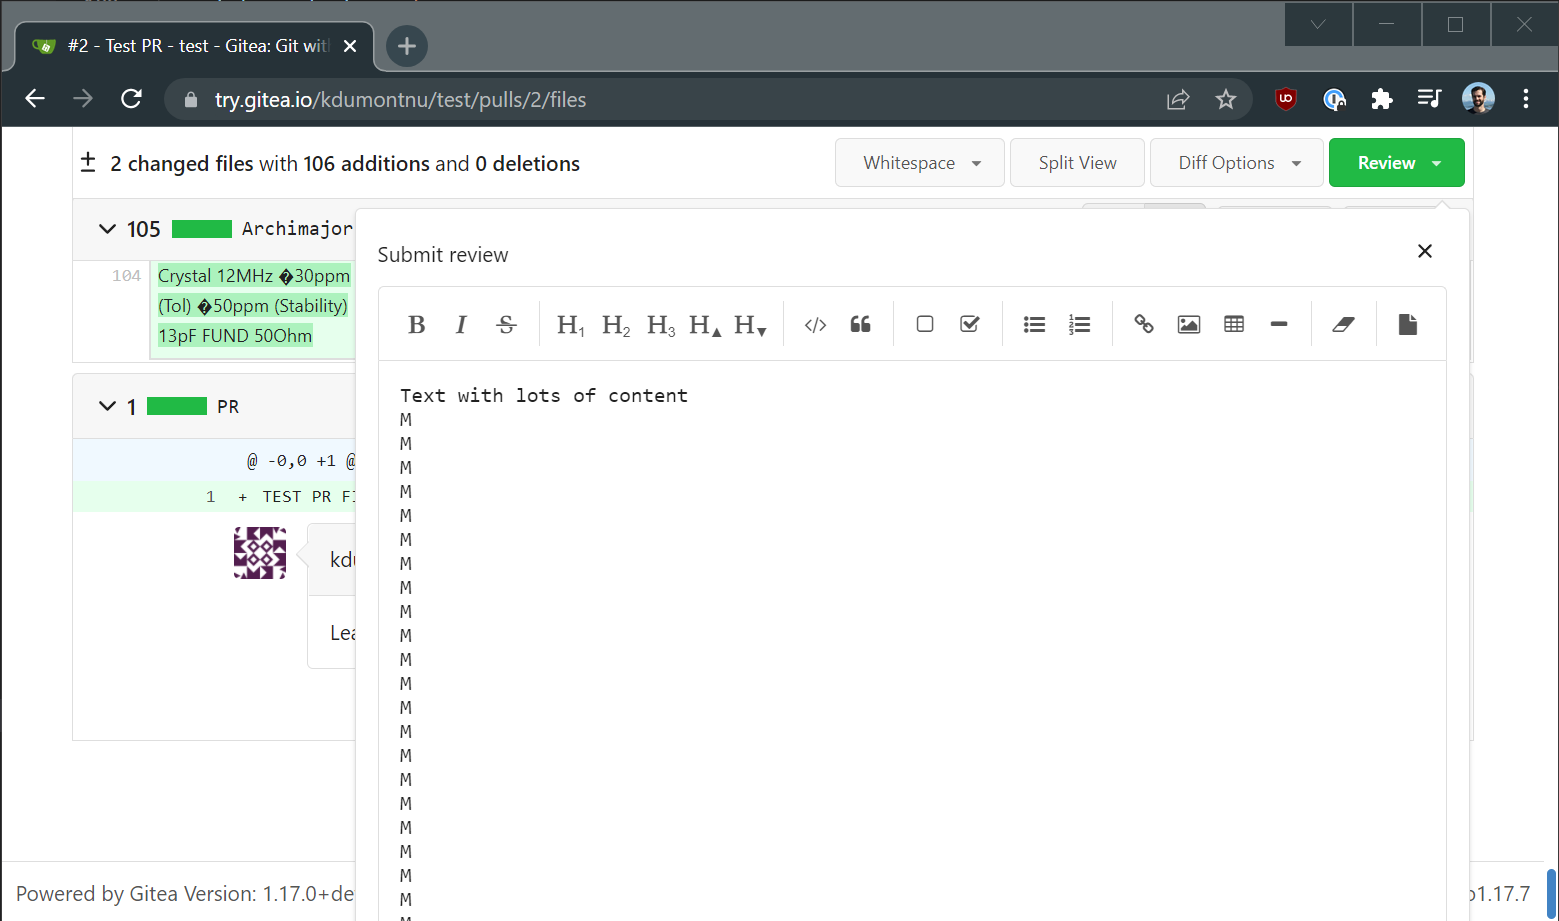Click the Archimajor file name

point(297,229)
